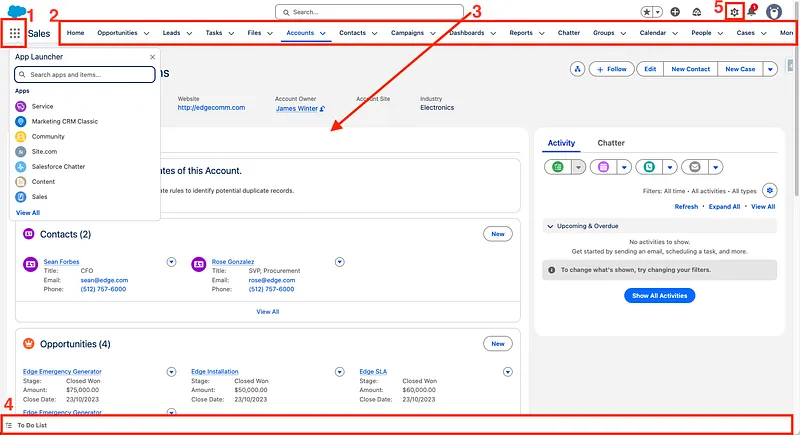Click Rose Gonzalez contact icon
Viewport: 800px width, 435px height.
click(198, 265)
